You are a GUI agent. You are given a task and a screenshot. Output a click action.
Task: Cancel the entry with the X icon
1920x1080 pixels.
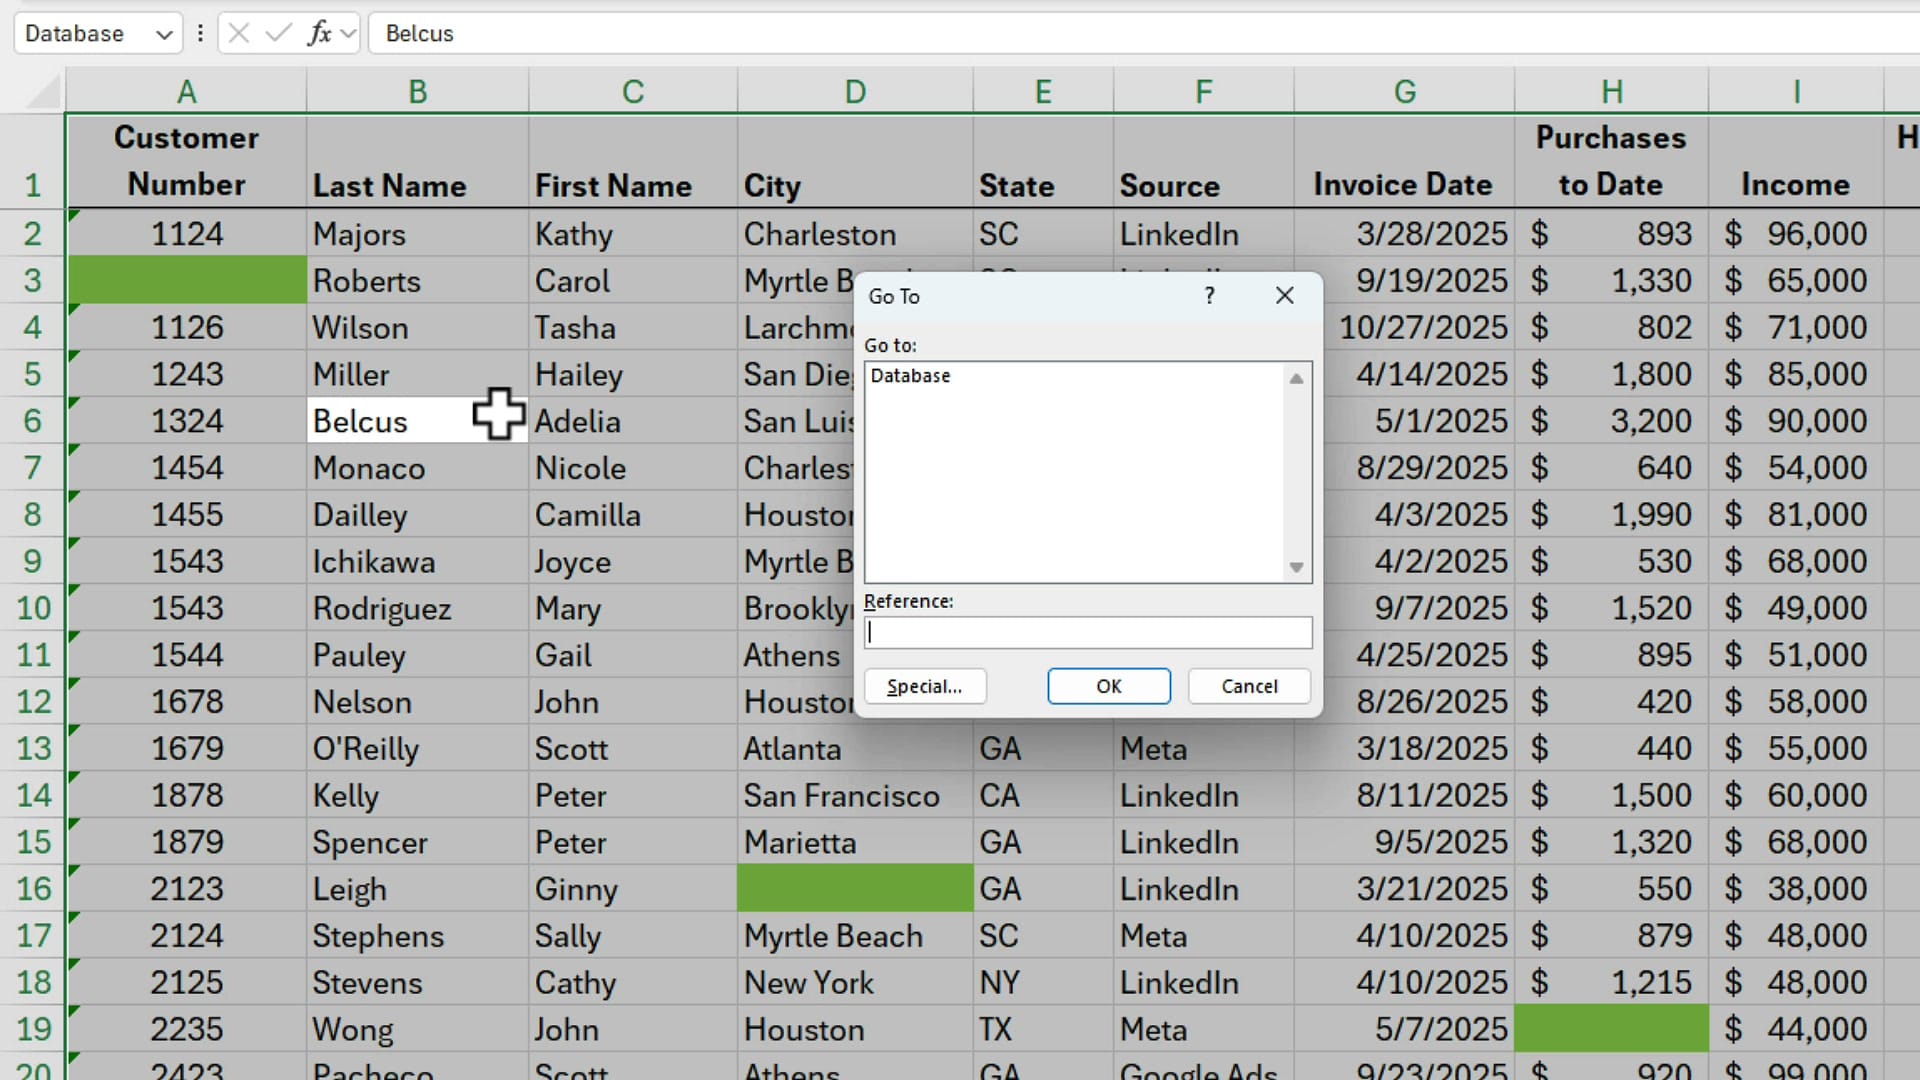point(238,33)
